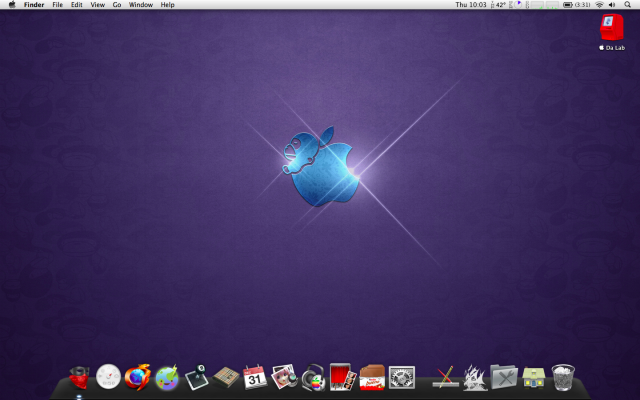Open the System Preferences gear icon in Dock
The height and width of the screenshot is (400, 640).
(402, 377)
